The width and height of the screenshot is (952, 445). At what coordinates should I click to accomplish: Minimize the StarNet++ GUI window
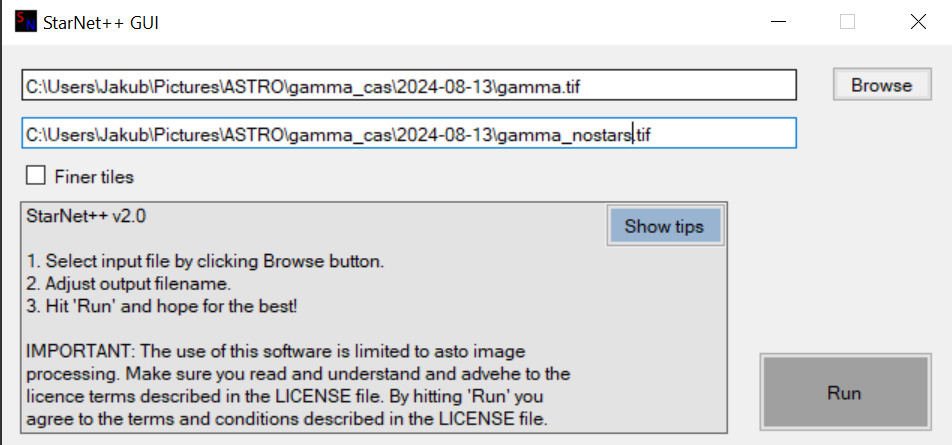click(778, 22)
